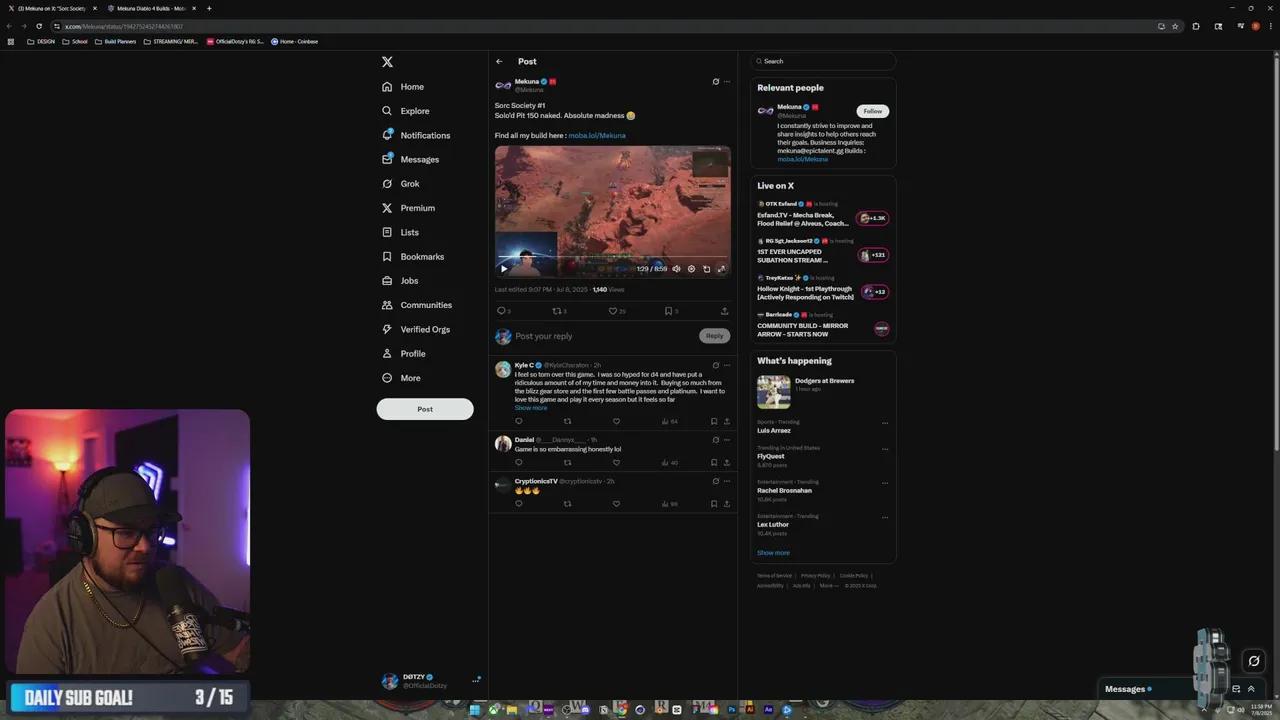Click the reply icon on Mekuna's post
This screenshot has width=1280, height=720.
coord(502,311)
